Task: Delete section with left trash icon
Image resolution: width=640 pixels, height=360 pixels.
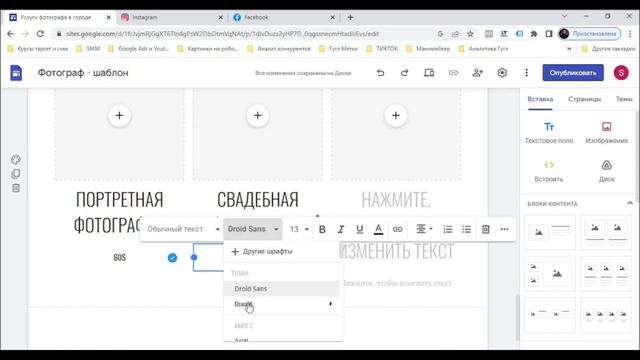Action: click(16, 188)
